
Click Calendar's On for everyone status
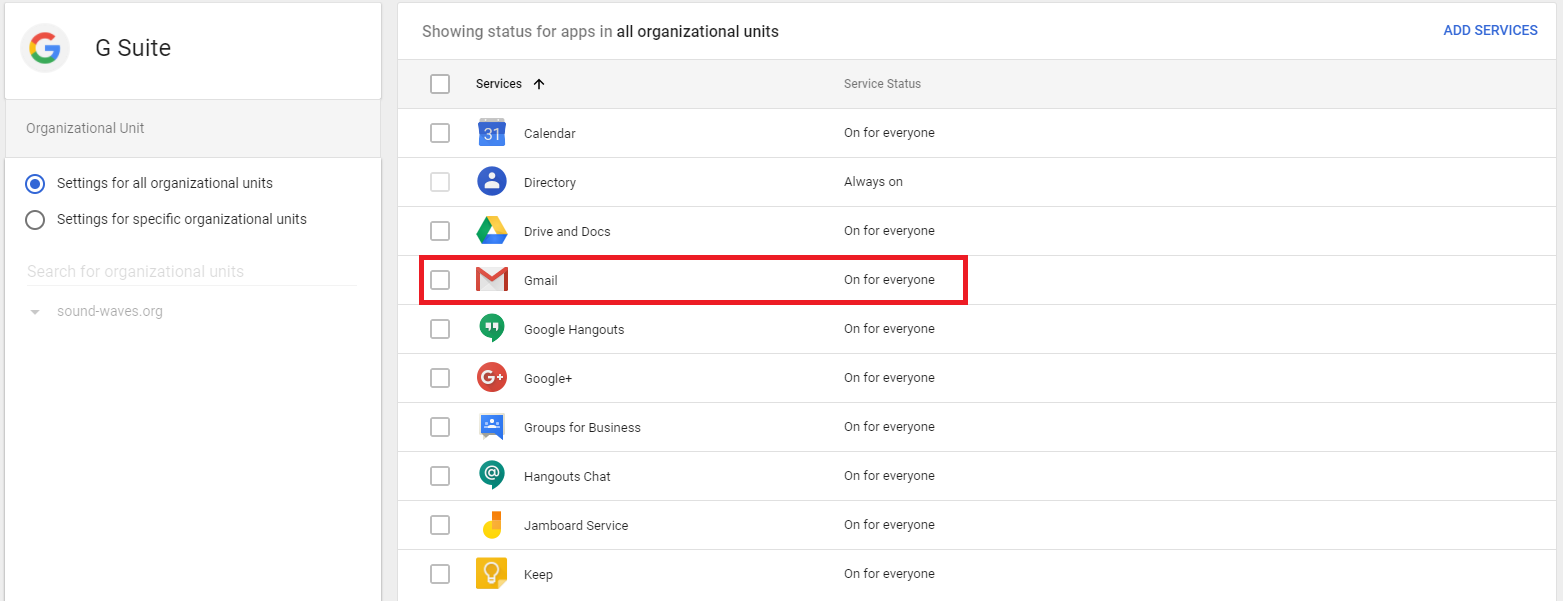coord(889,133)
